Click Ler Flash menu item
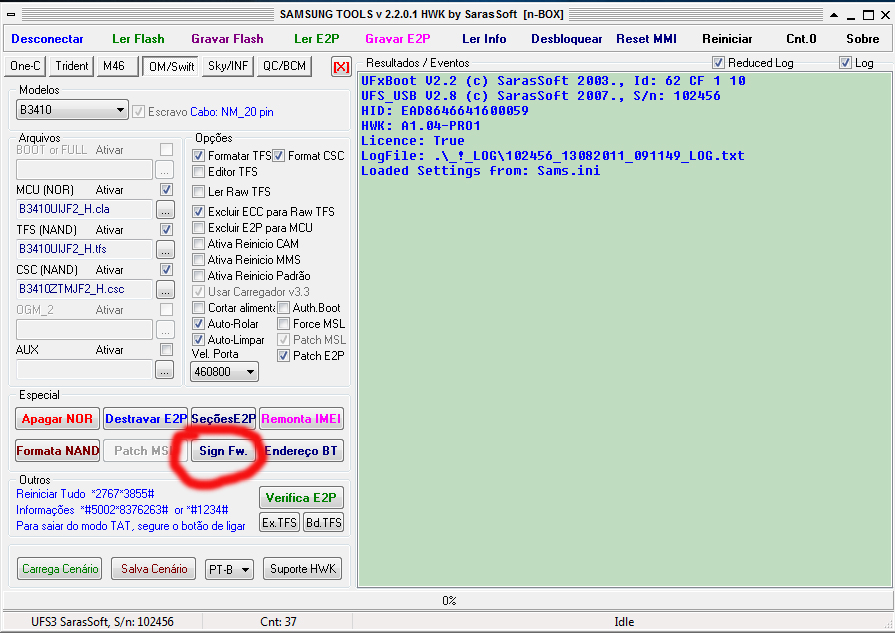This screenshot has width=895, height=633. (138, 39)
